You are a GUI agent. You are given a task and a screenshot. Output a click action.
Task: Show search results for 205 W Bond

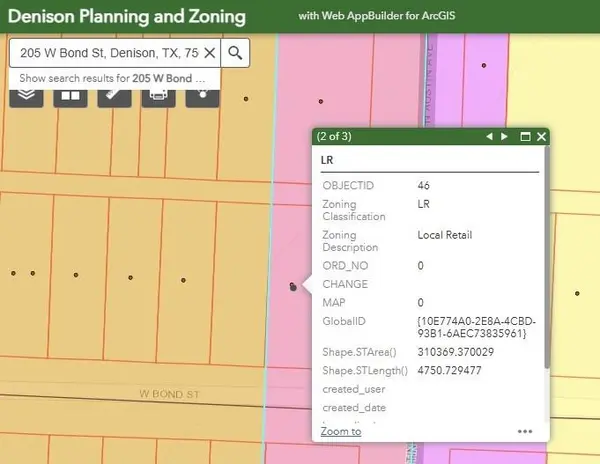point(112,77)
